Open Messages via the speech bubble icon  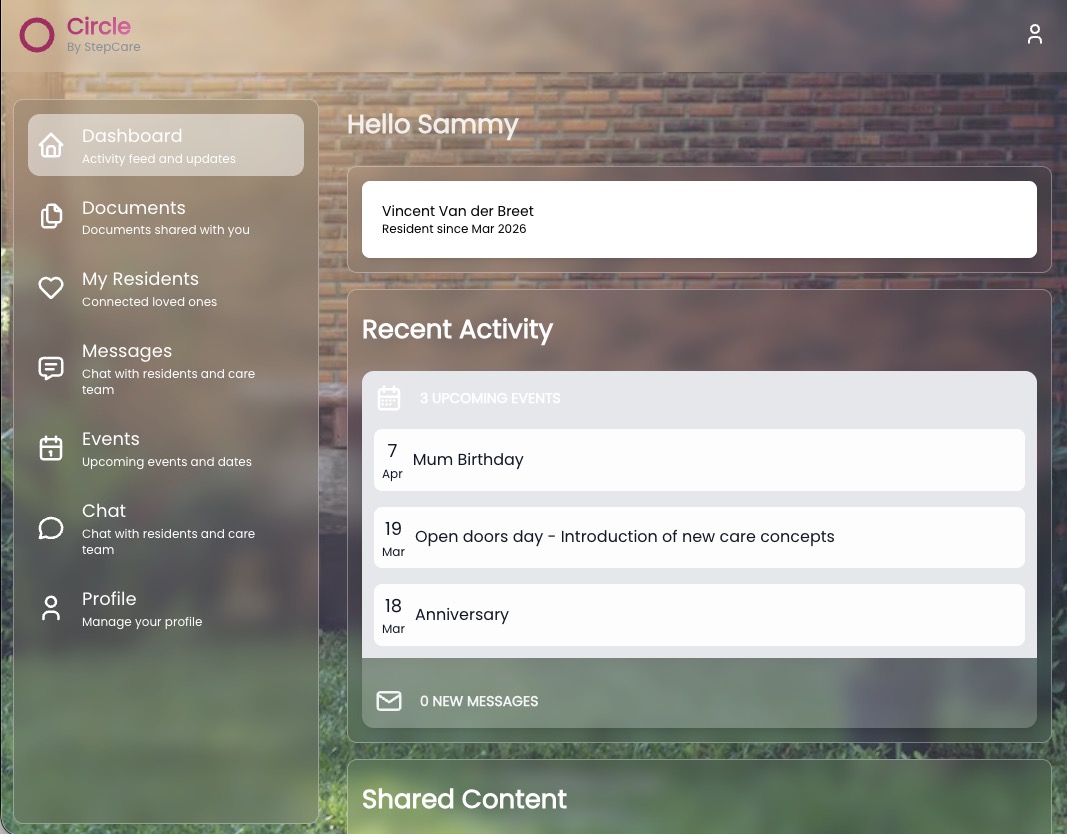pos(51,368)
